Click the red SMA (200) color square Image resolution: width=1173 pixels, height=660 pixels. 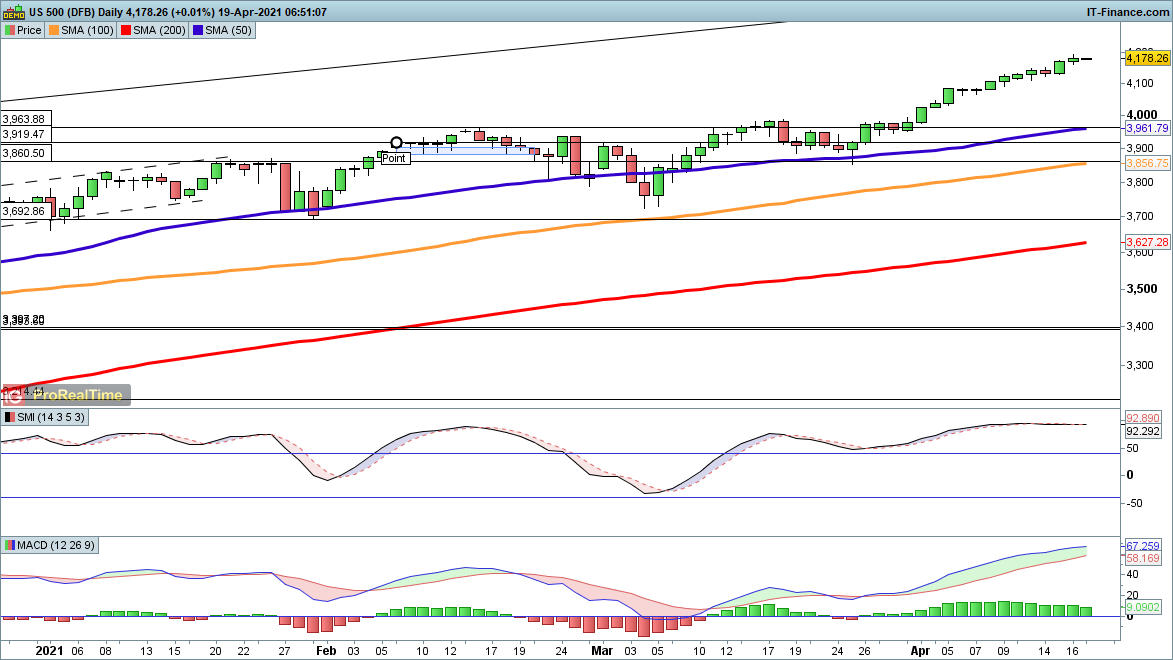pyautogui.click(x=127, y=31)
